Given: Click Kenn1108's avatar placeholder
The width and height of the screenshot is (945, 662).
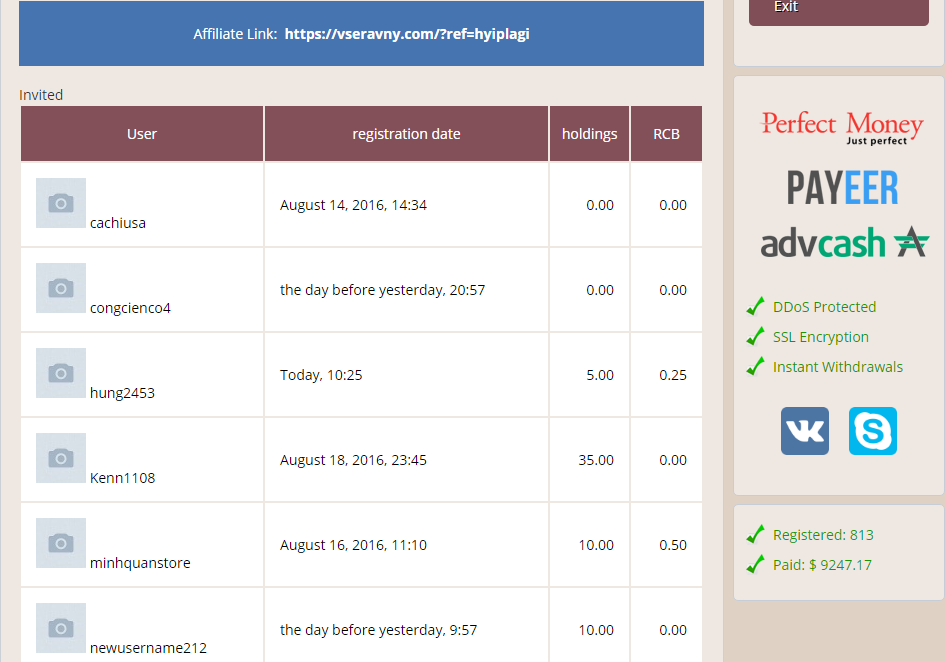Looking at the screenshot, I should [x=61, y=458].
